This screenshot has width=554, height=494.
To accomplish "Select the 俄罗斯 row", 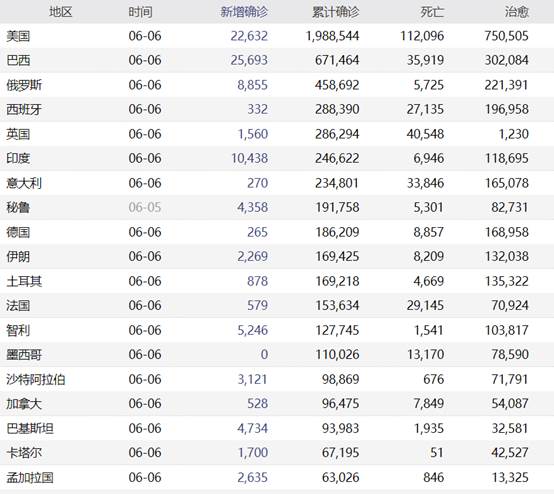I will [277, 85].
